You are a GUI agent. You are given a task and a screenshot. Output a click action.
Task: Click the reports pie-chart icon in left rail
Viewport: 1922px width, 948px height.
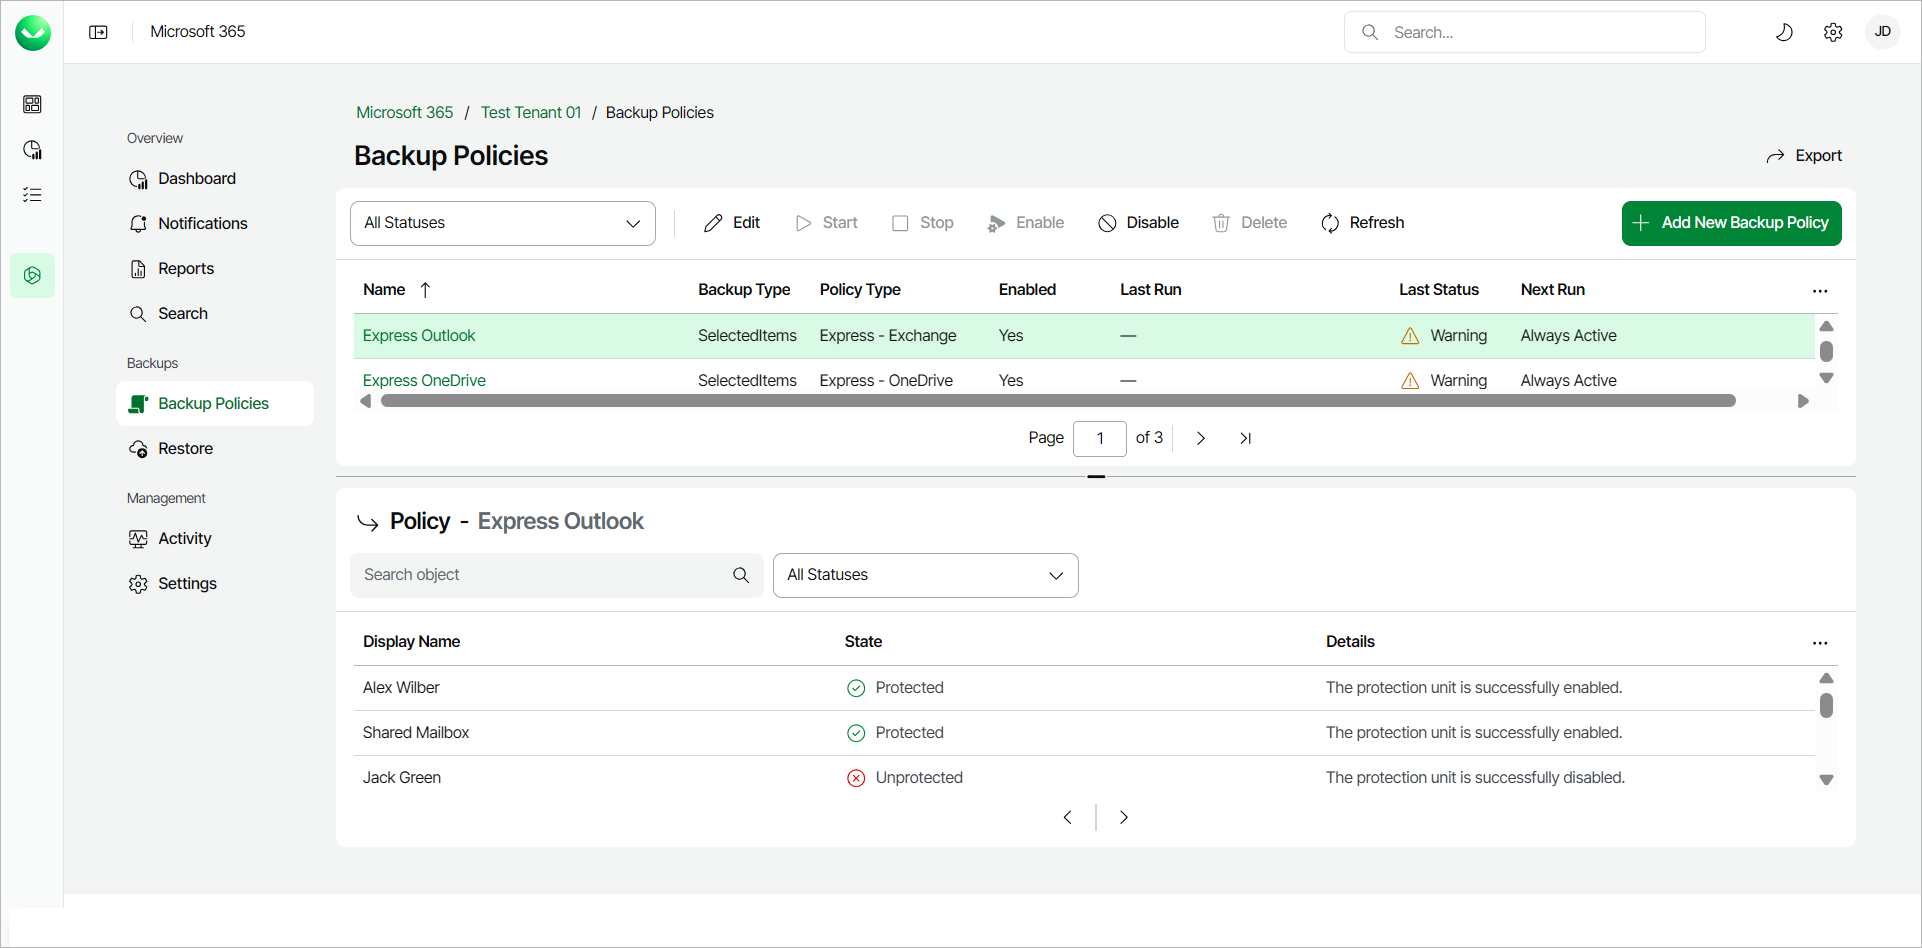[33, 149]
